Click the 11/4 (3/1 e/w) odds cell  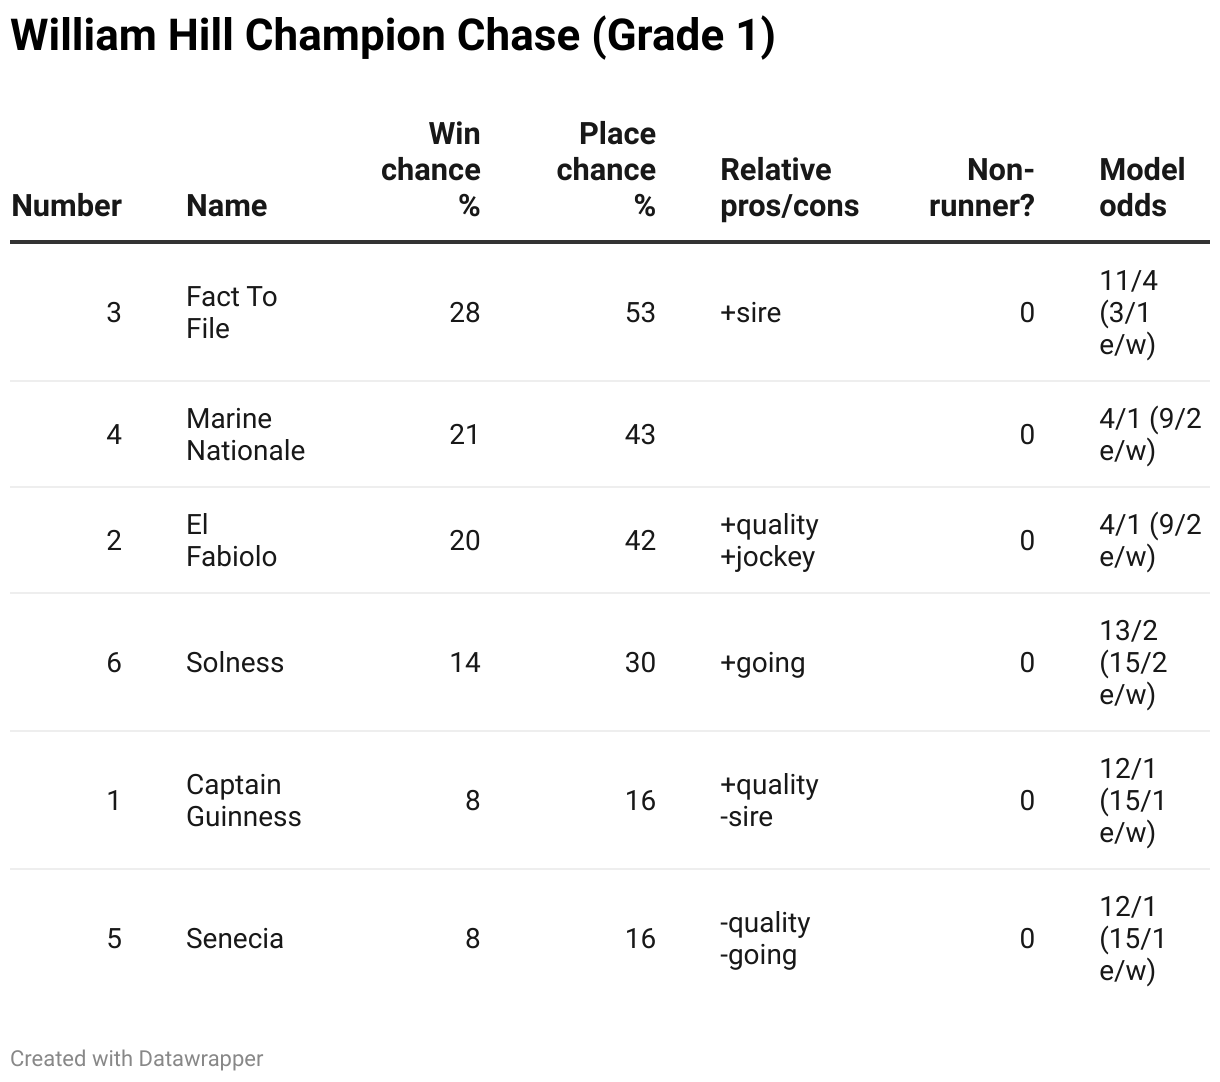click(x=1129, y=312)
